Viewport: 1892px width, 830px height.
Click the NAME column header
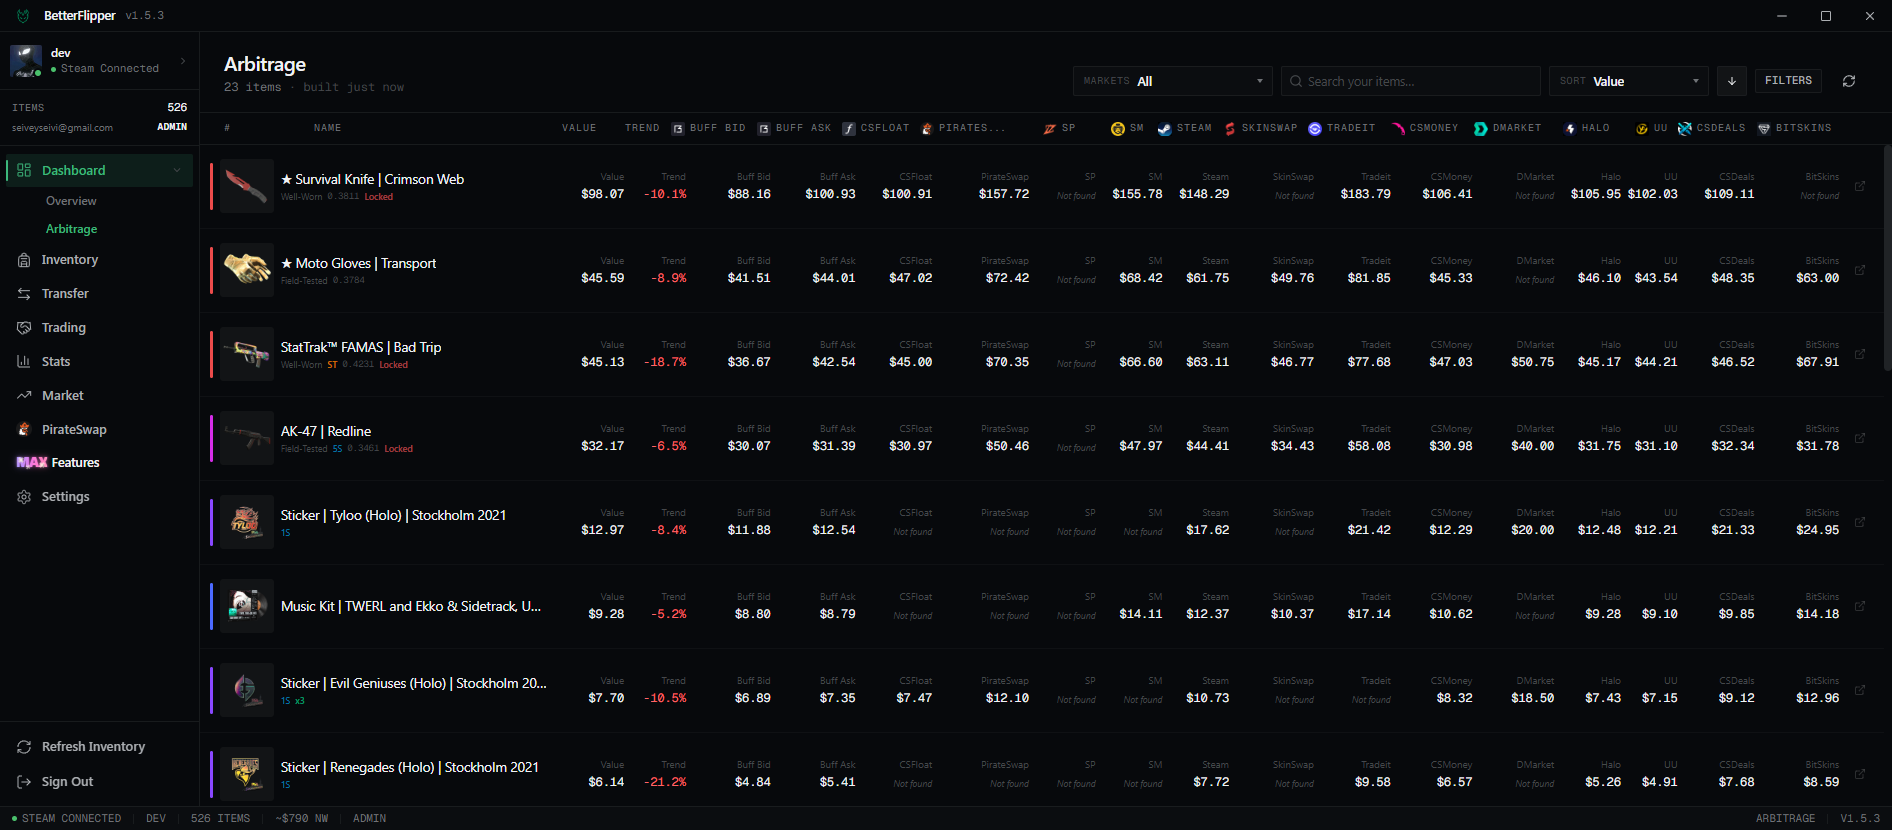(327, 128)
